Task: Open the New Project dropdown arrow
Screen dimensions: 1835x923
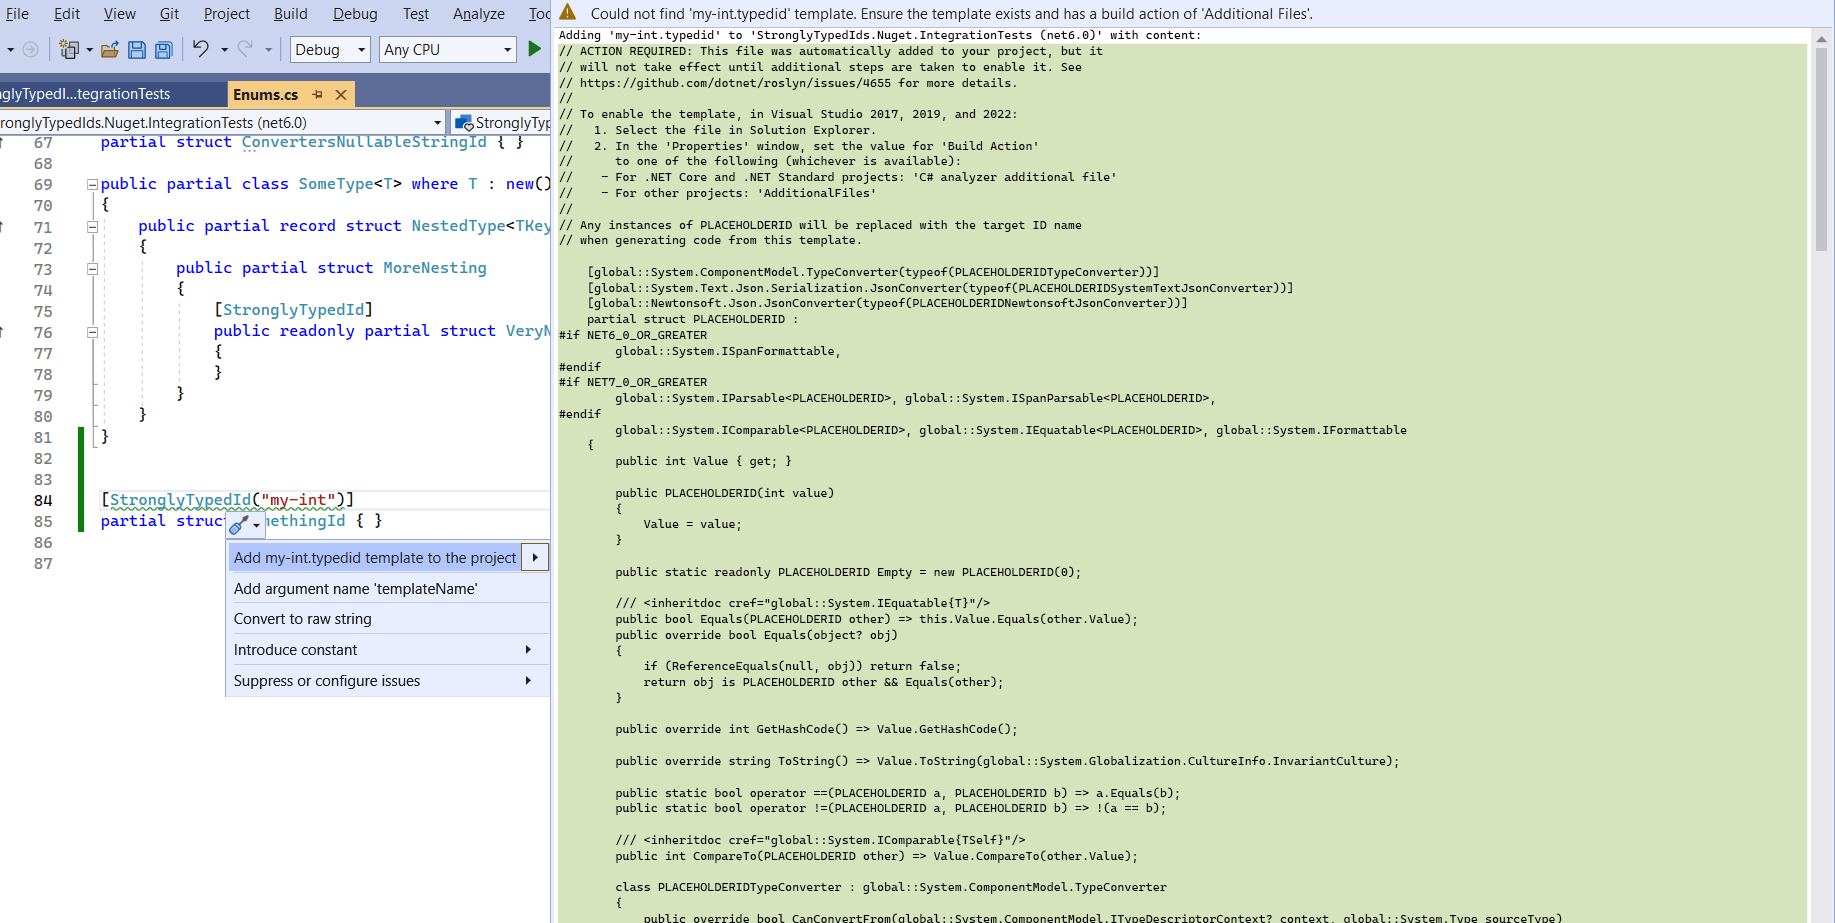Action: pyautogui.click(x=89, y=49)
